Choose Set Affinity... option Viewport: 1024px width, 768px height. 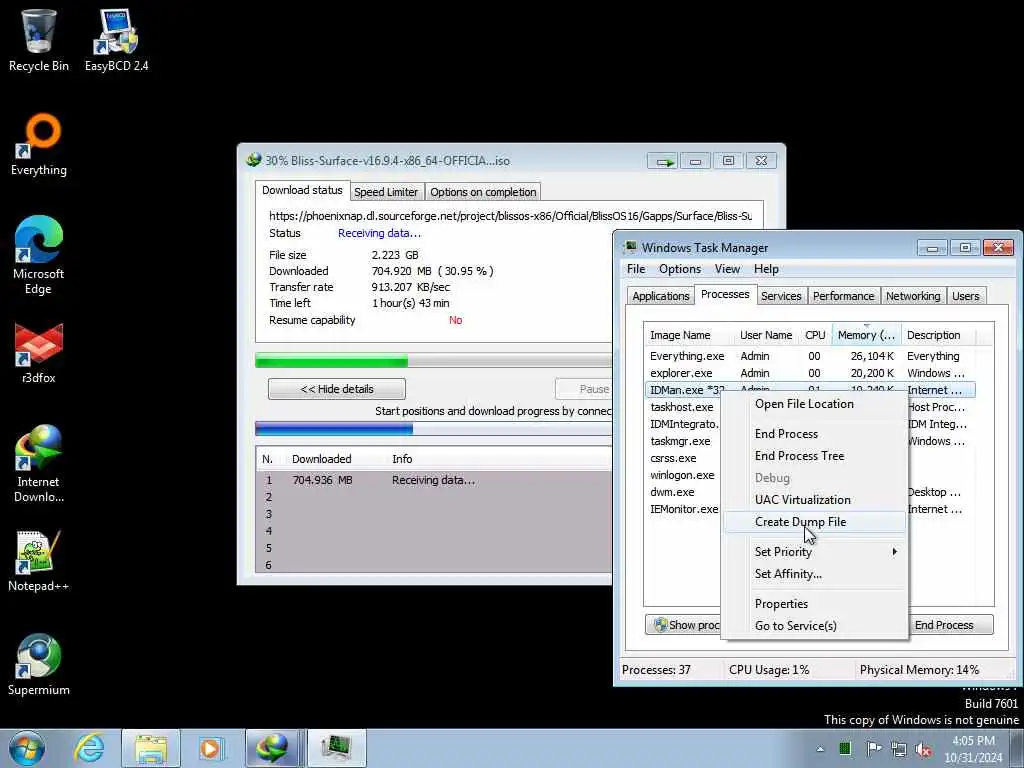[x=814, y=574]
